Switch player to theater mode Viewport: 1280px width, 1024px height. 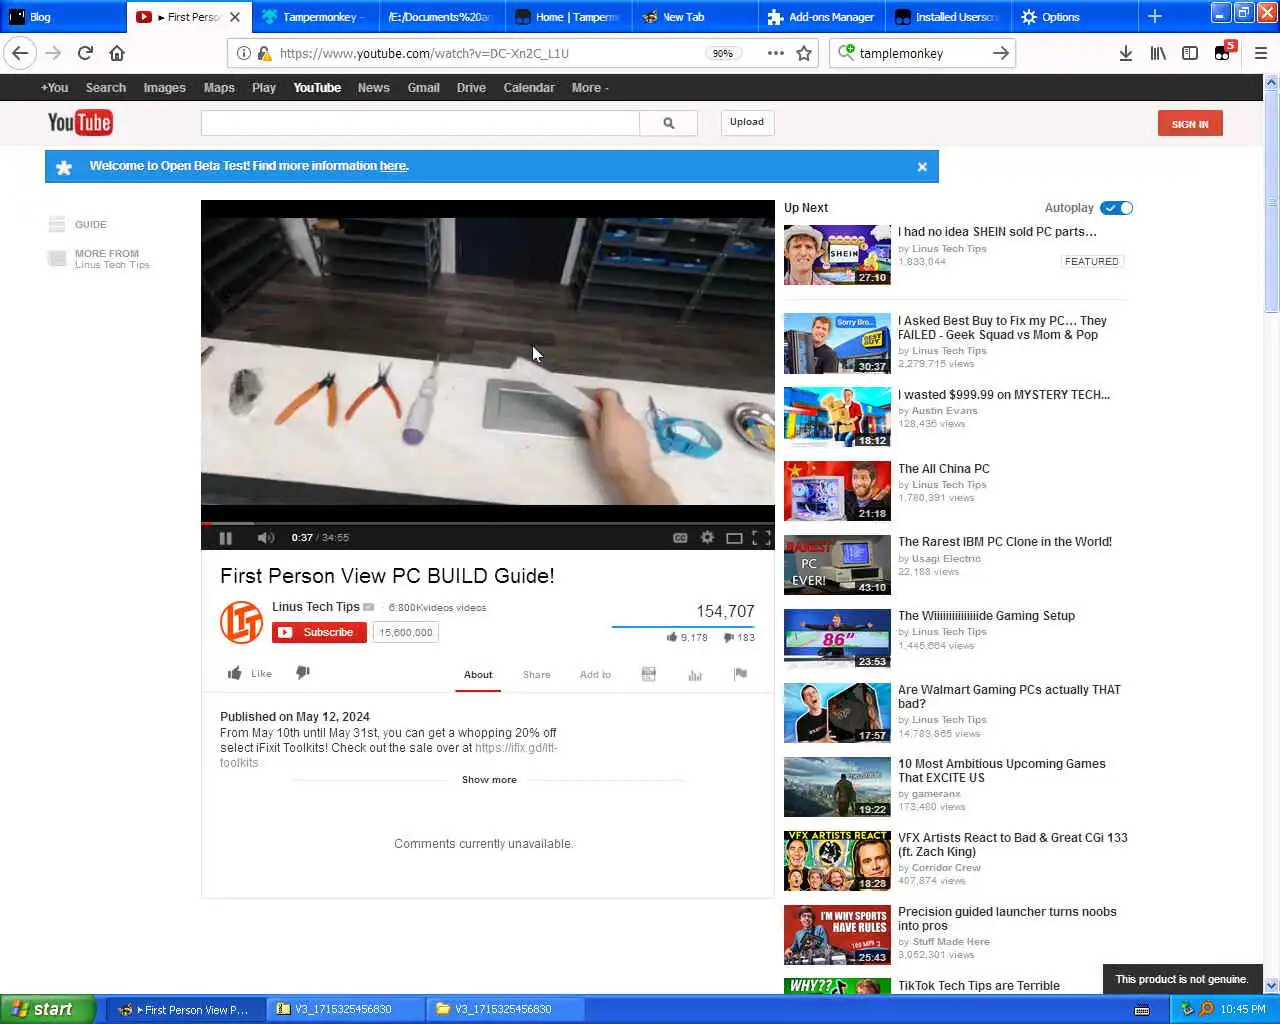tap(734, 538)
